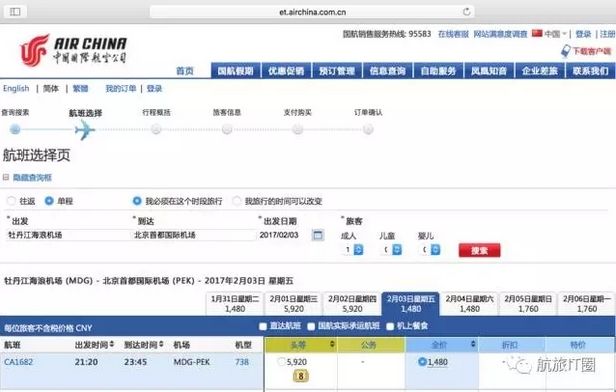Click 登录 link beside 我的订单

[x=154, y=88]
